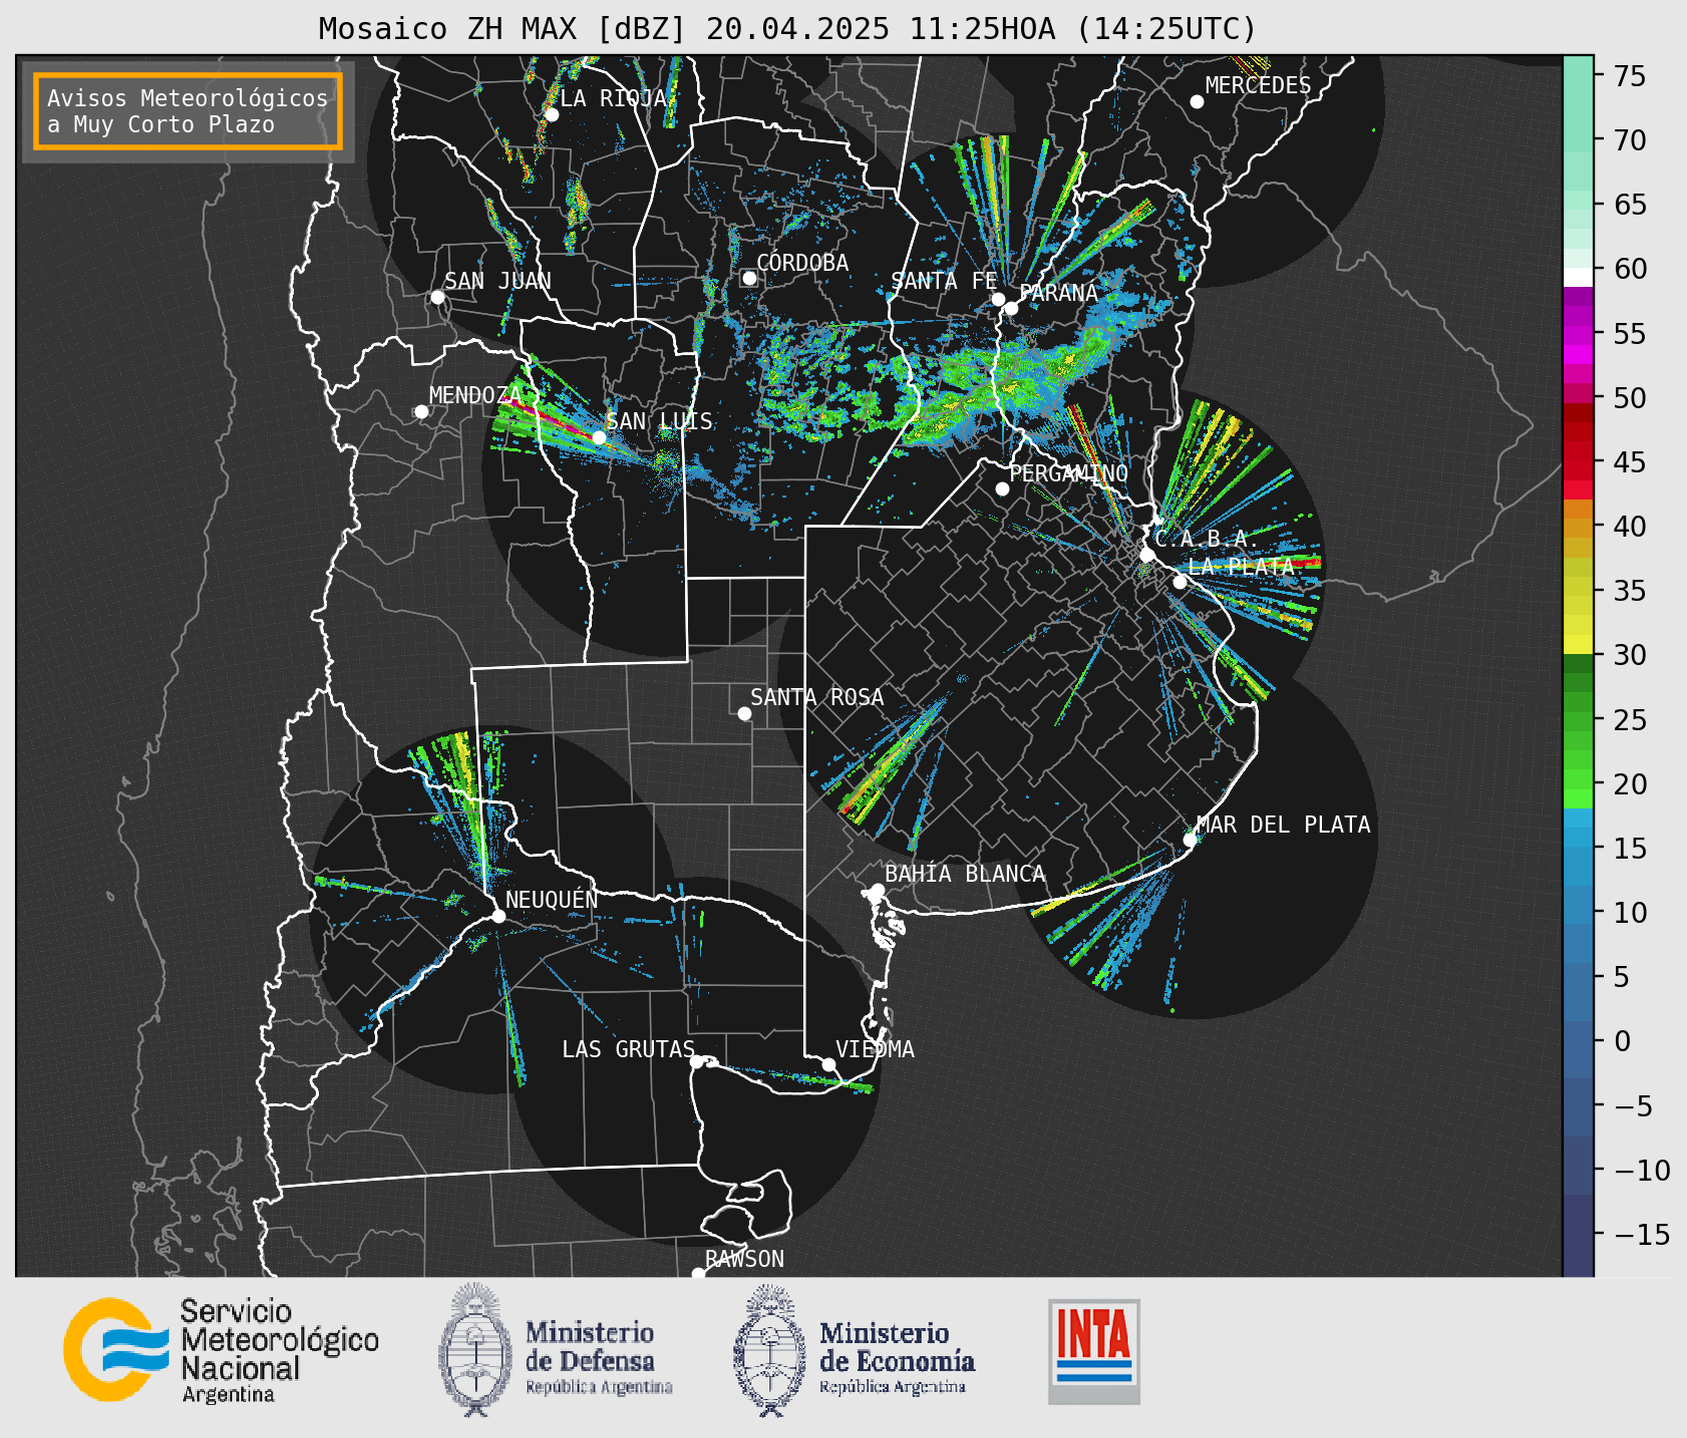Click the −5 scale label
The image size is (1687, 1438).
click(1632, 1106)
